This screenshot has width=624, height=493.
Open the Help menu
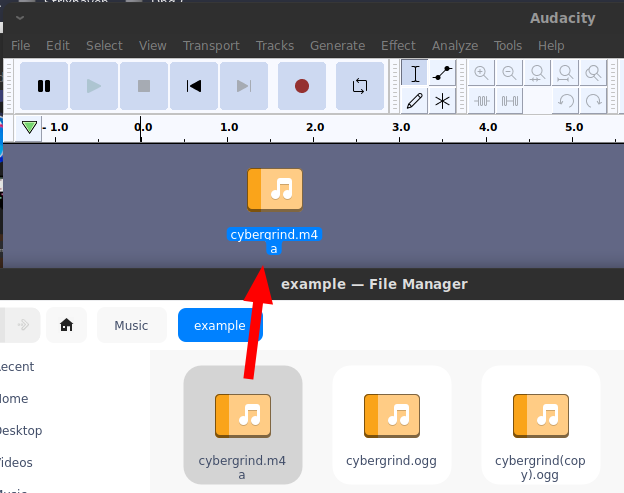(x=551, y=46)
